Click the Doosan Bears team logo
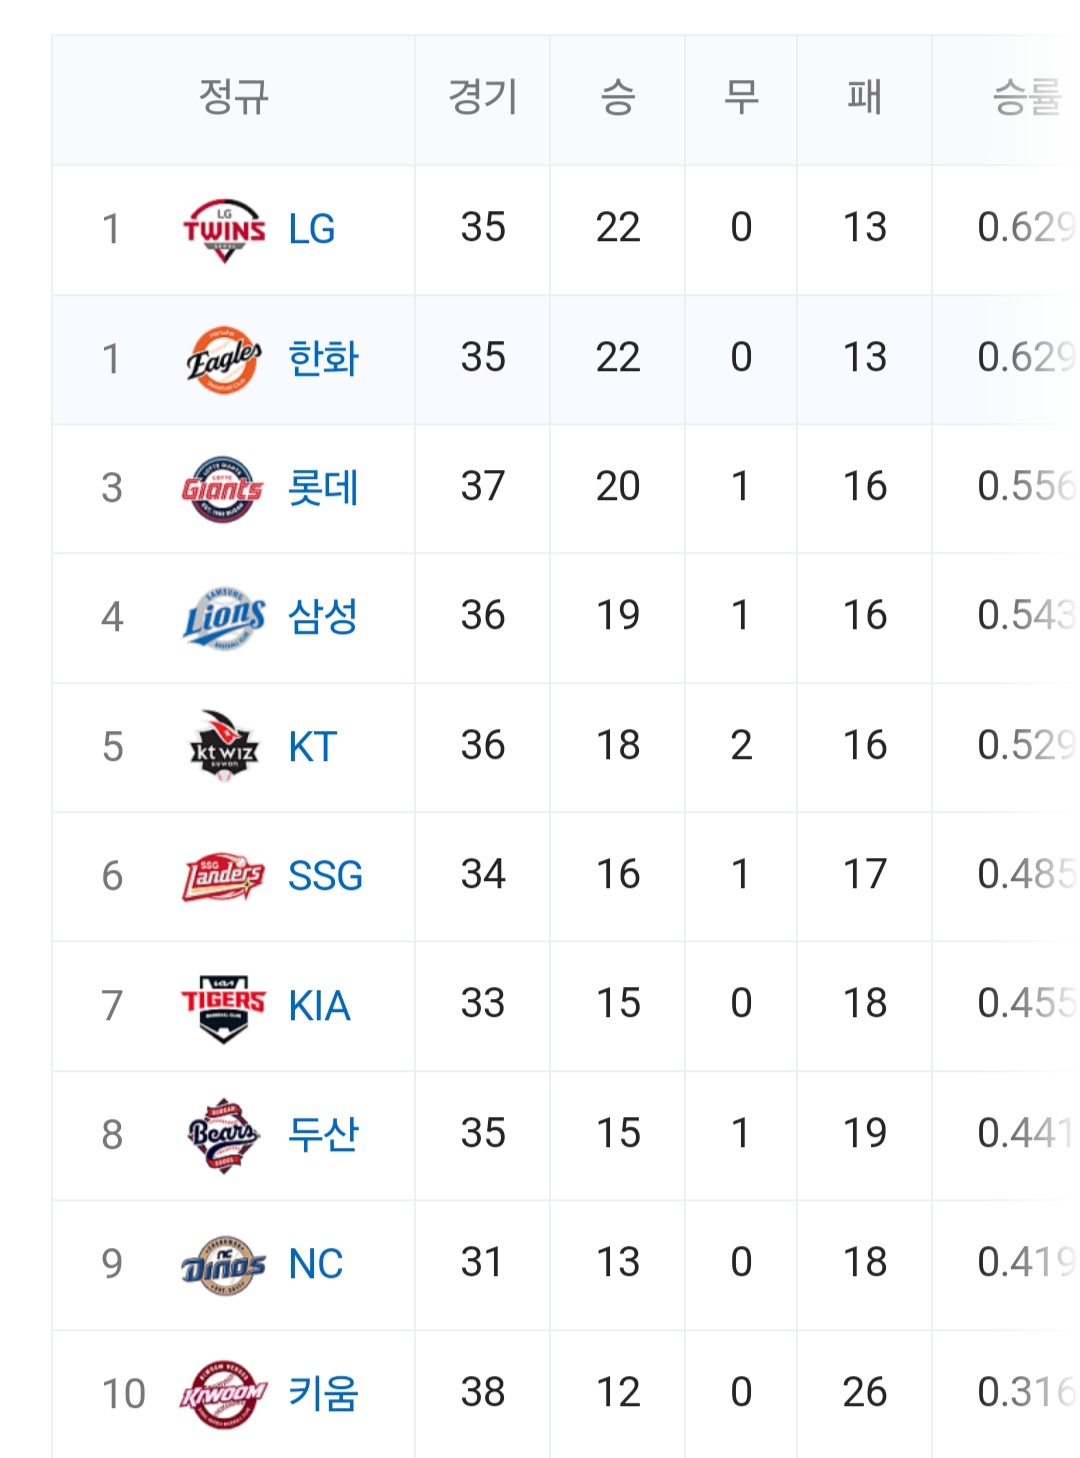 [224, 1136]
